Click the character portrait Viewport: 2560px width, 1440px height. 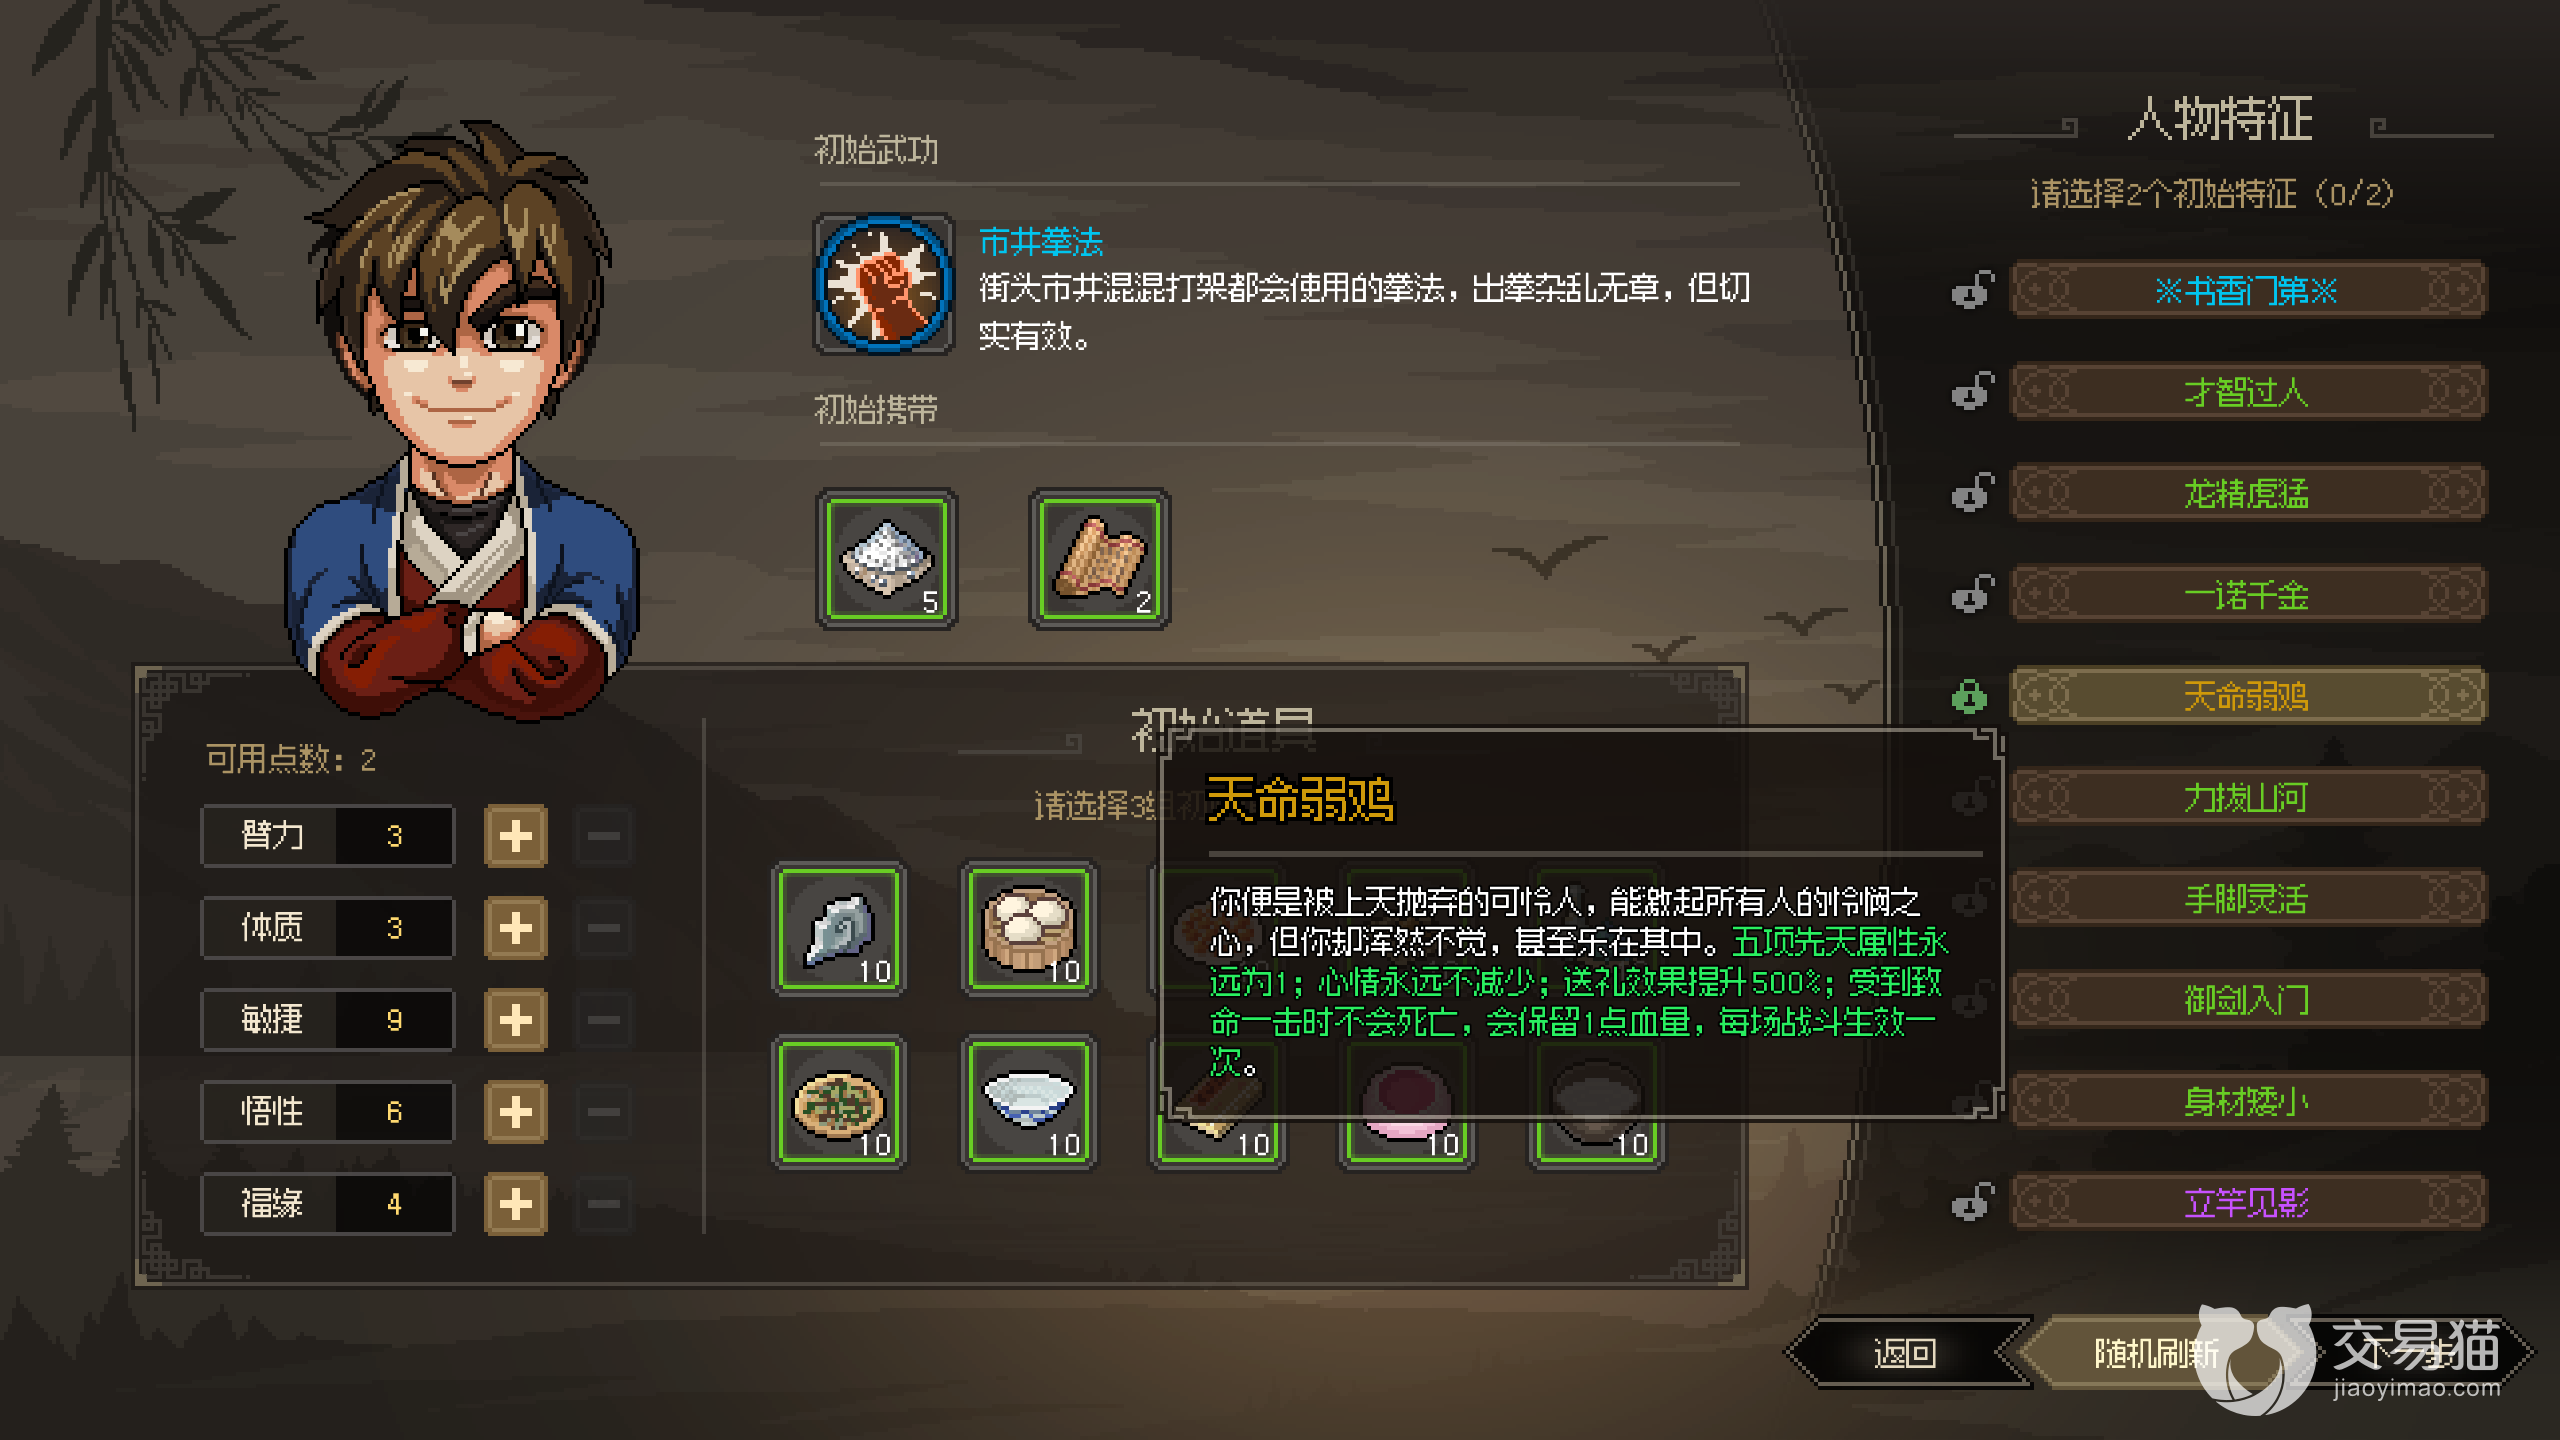(462, 420)
